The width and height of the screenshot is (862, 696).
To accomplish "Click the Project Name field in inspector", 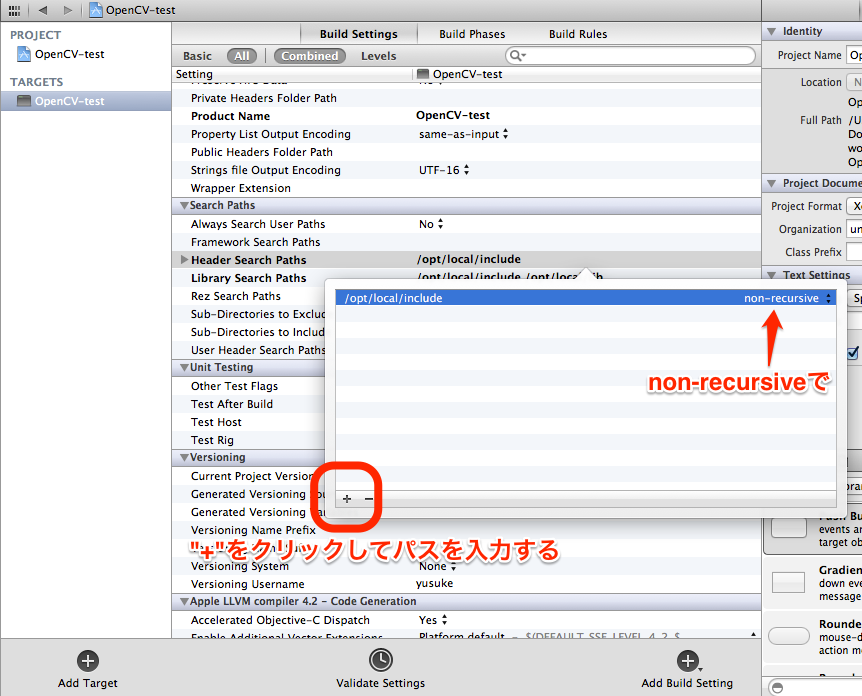I will [x=854, y=55].
